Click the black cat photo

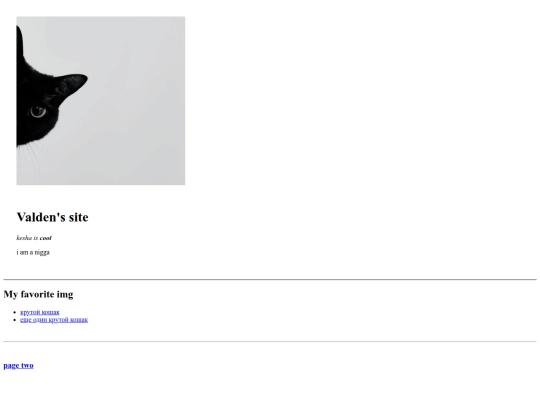(101, 101)
